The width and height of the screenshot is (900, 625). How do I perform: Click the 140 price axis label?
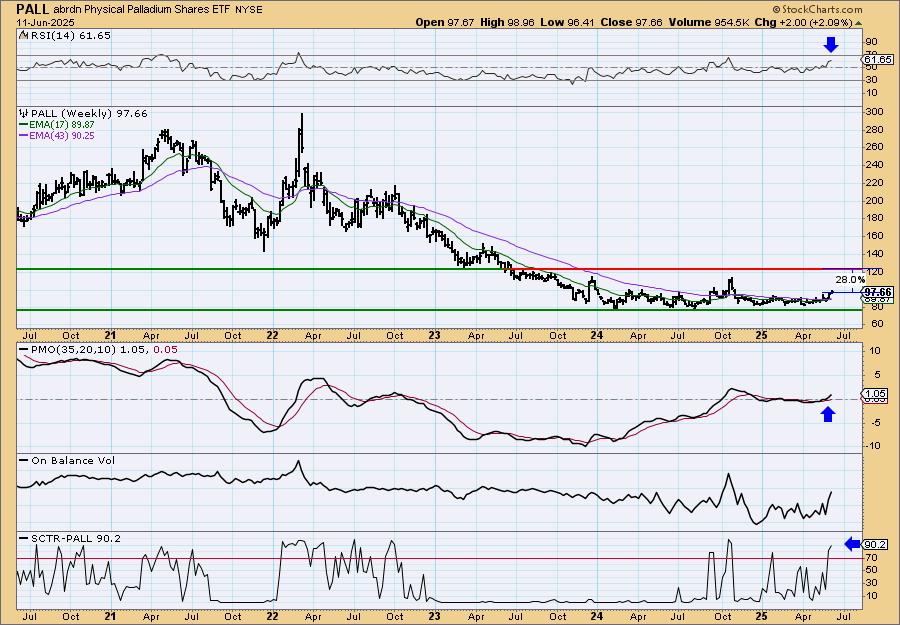875,253
